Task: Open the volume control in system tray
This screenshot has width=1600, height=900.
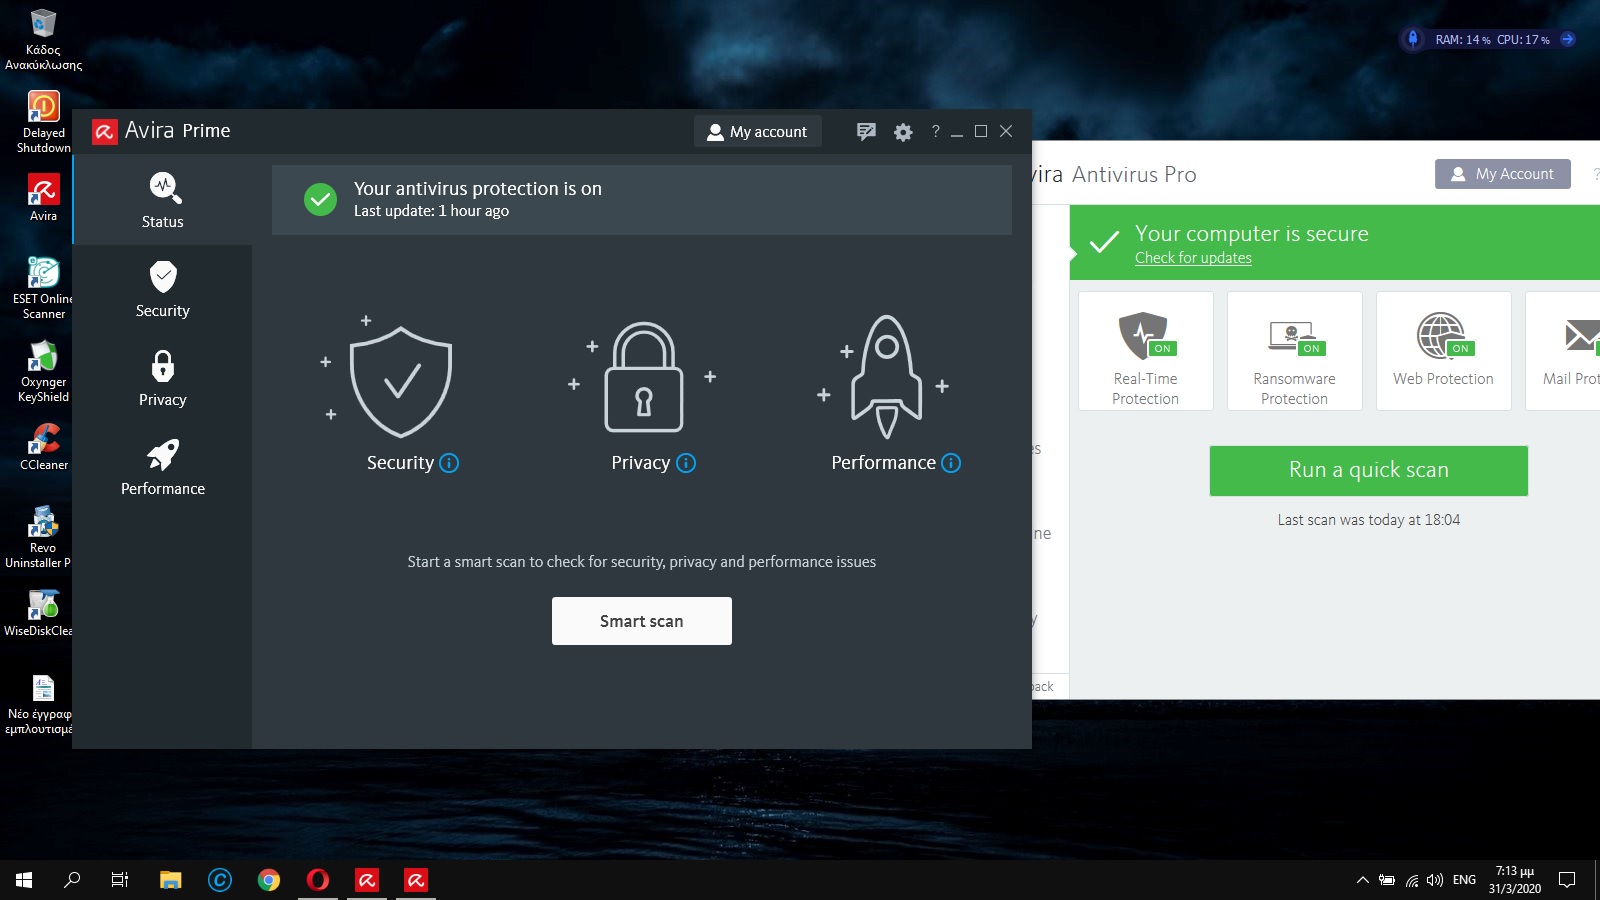Action: coord(1435,880)
